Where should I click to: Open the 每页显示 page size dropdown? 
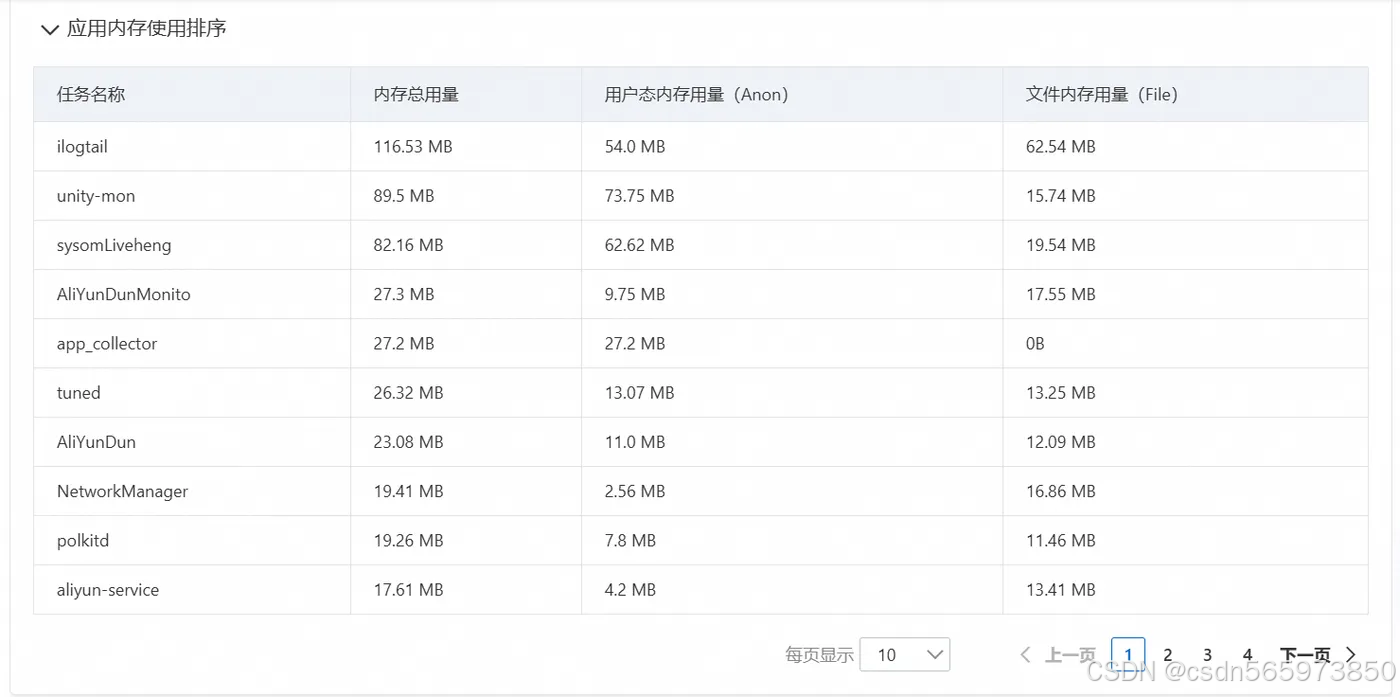click(x=905, y=655)
